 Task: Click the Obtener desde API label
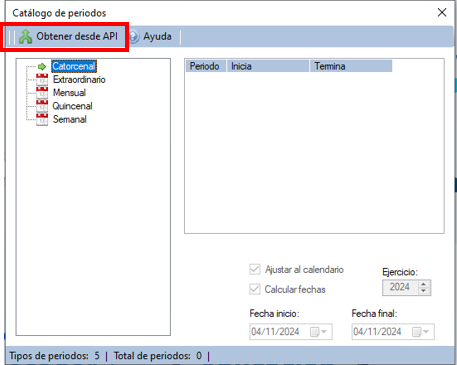click(x=77, y=36)
